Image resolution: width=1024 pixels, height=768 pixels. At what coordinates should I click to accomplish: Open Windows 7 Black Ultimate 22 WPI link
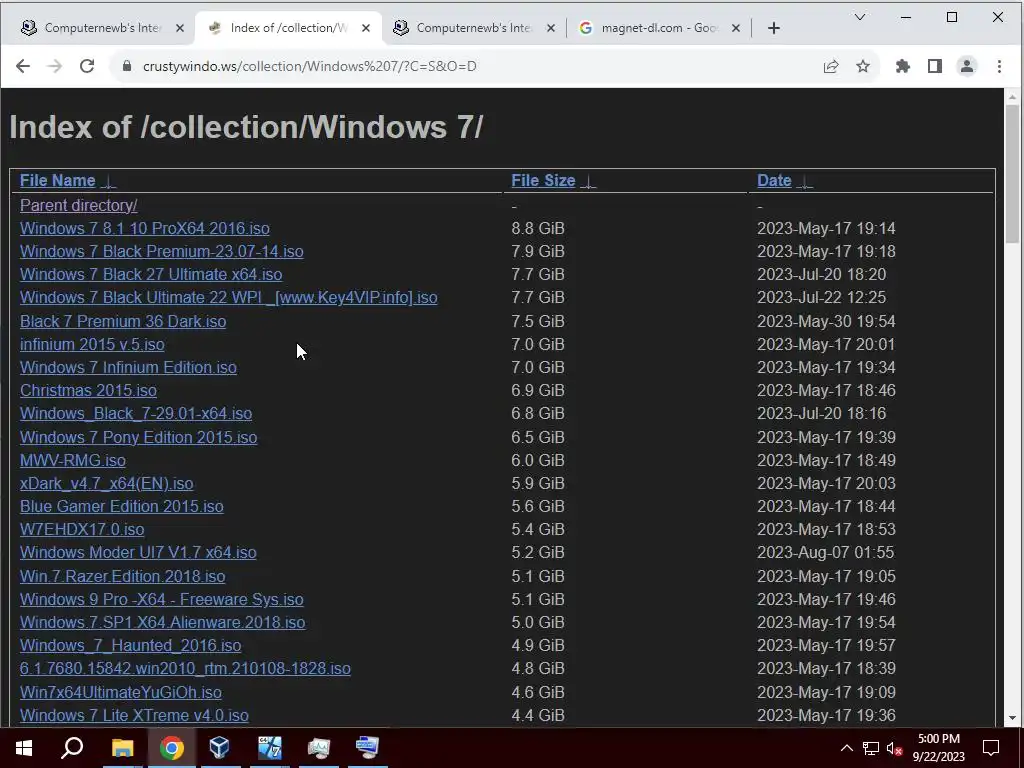click(x=229, y=297)
